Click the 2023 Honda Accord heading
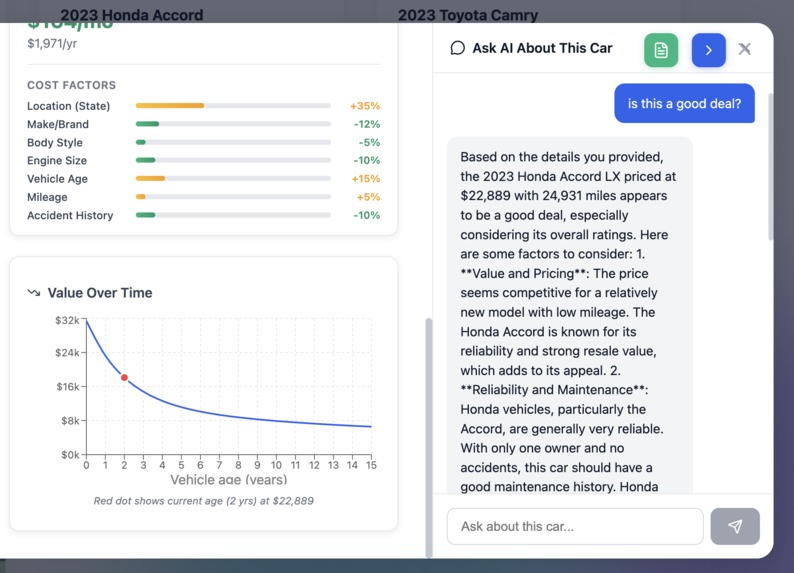Screen dimensions: 794x573 pos(132,15)
